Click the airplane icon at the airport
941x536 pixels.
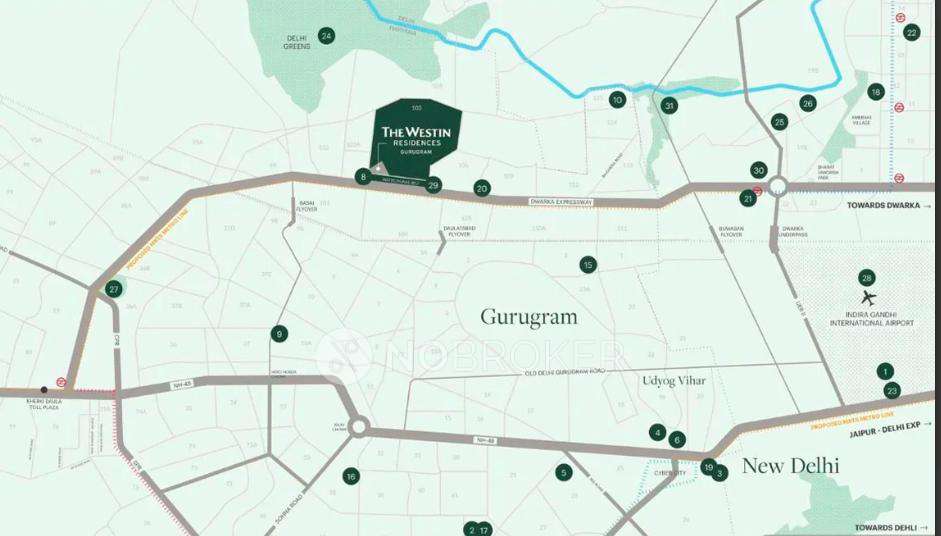pos(867,298)
